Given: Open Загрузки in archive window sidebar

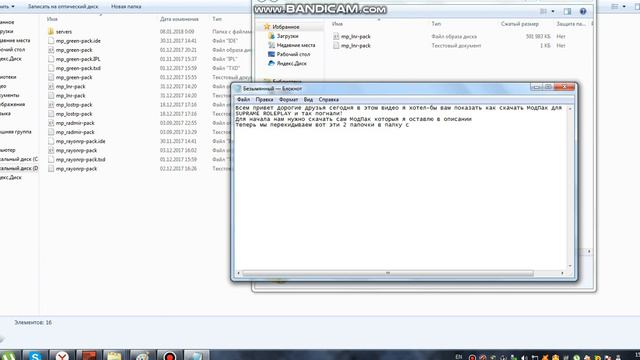Looking at the screenshot, I should coord(287,36).
